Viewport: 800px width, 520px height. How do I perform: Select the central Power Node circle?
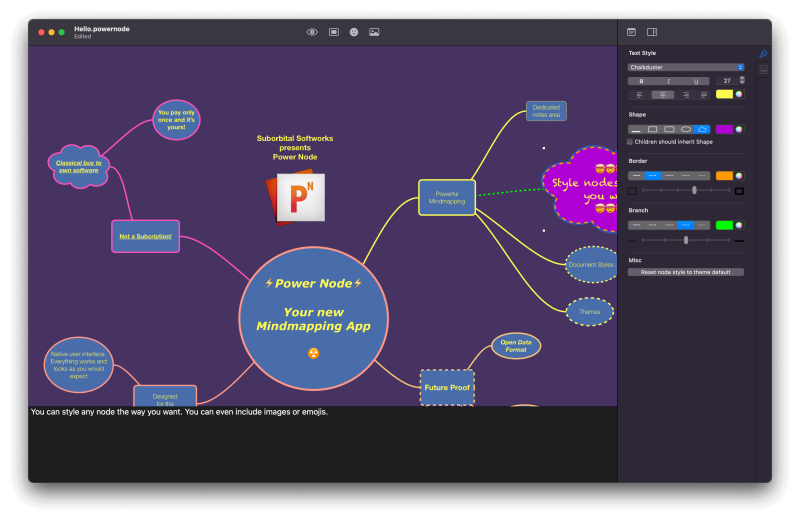coord(313,319)
